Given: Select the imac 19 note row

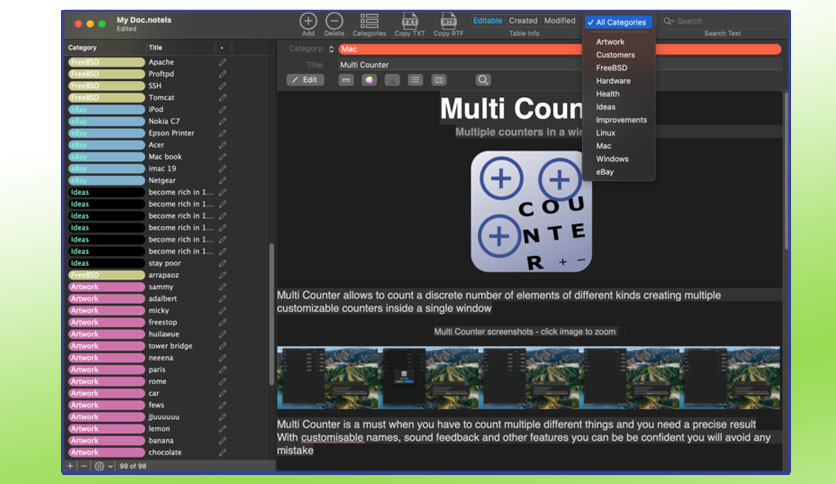Looking at the screenshot, I should pyautogui.click(x=168, y=168).
